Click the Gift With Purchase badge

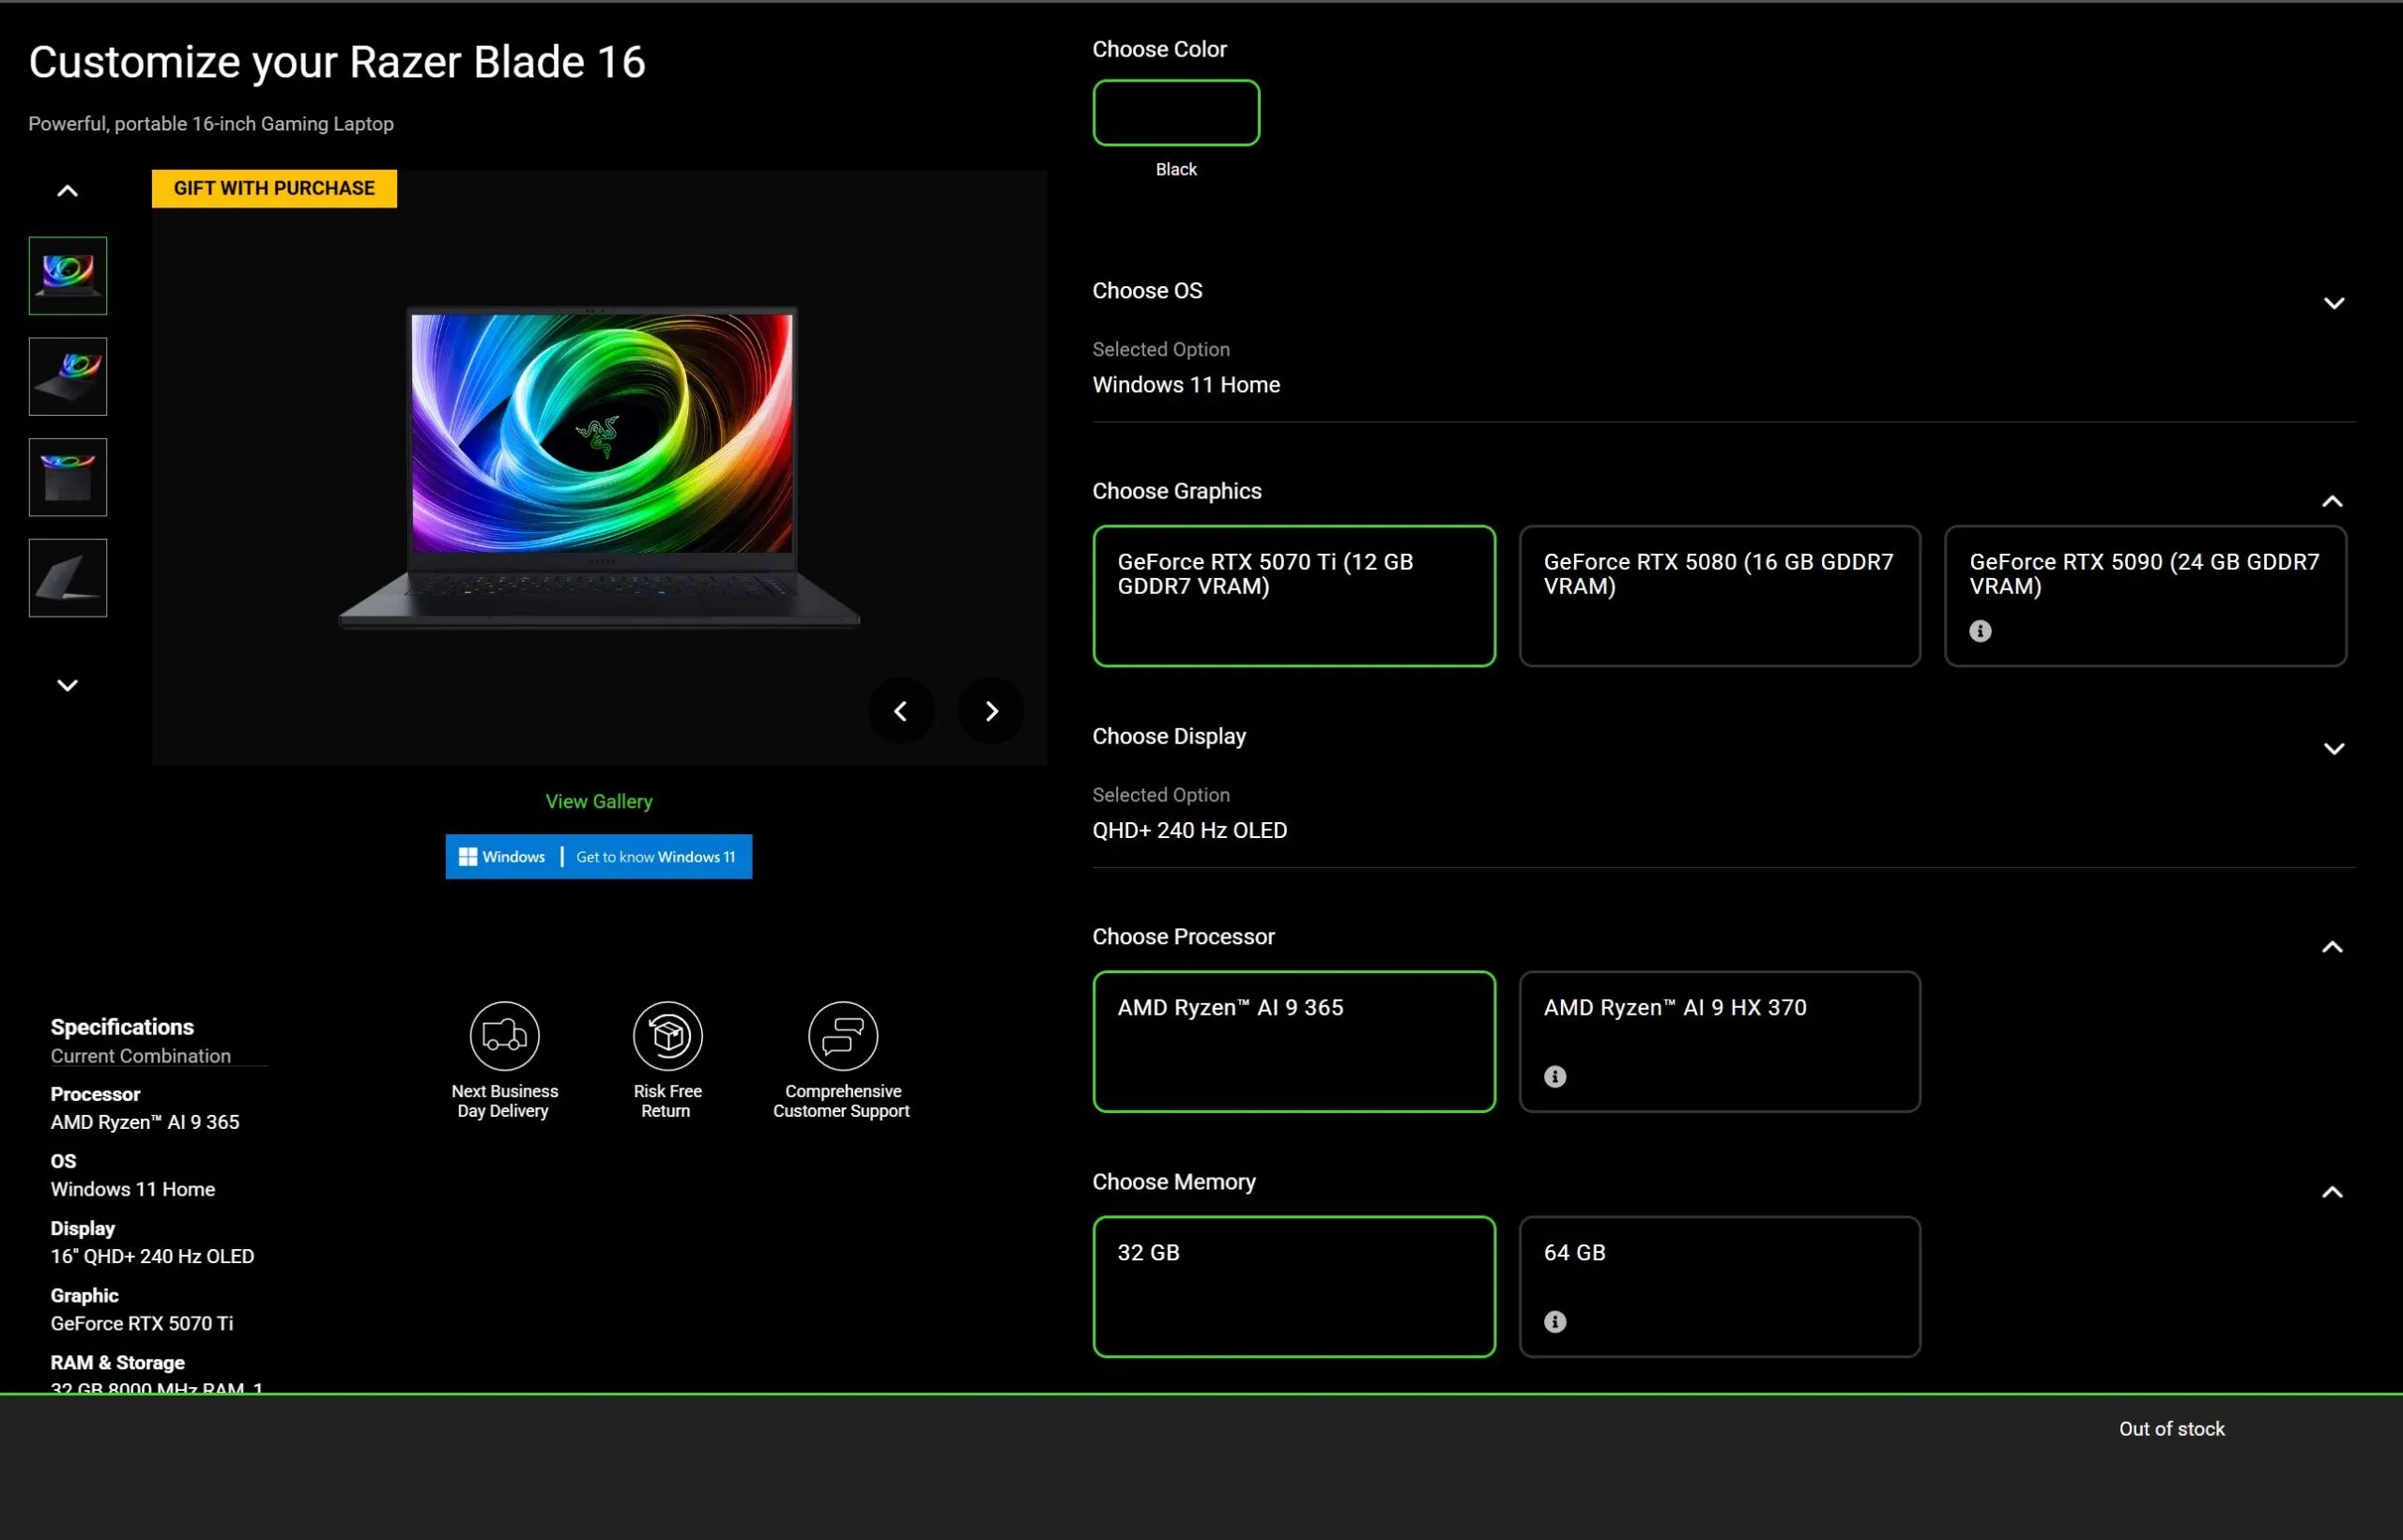274,188
